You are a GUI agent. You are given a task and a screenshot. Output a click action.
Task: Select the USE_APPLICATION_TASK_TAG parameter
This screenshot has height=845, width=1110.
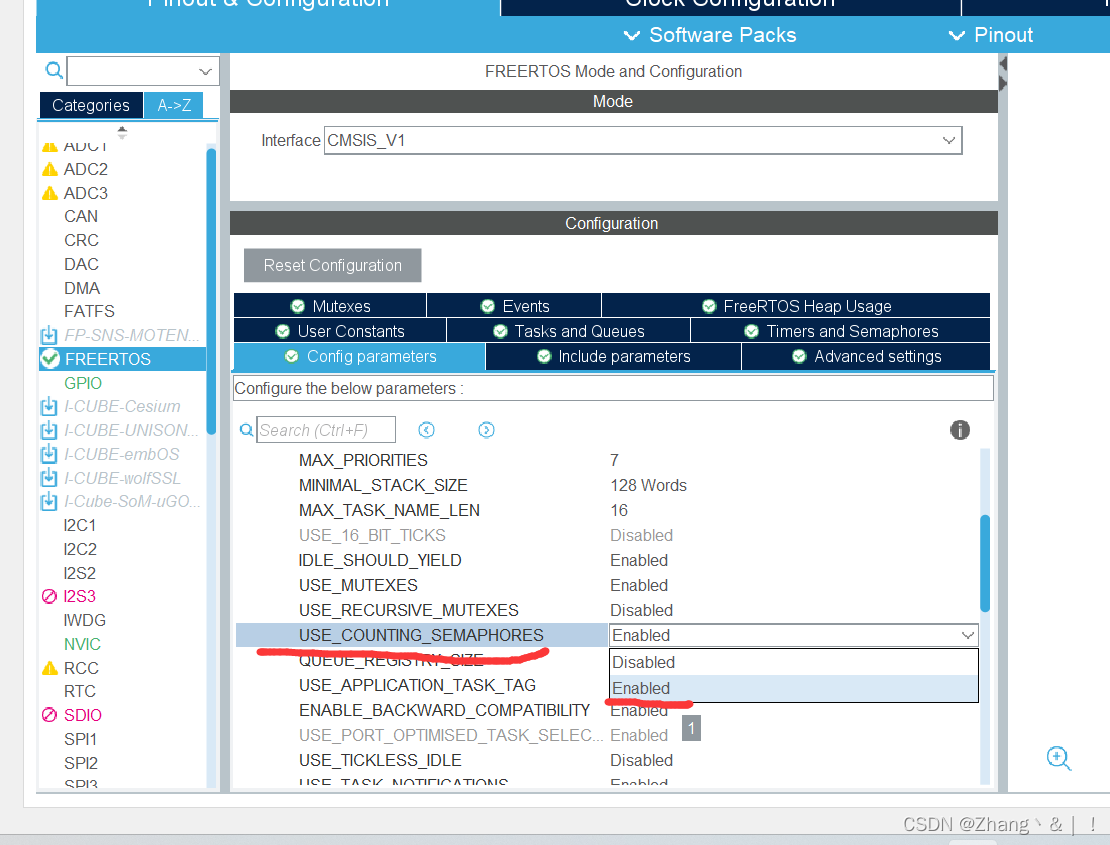[x=417, y=685]
